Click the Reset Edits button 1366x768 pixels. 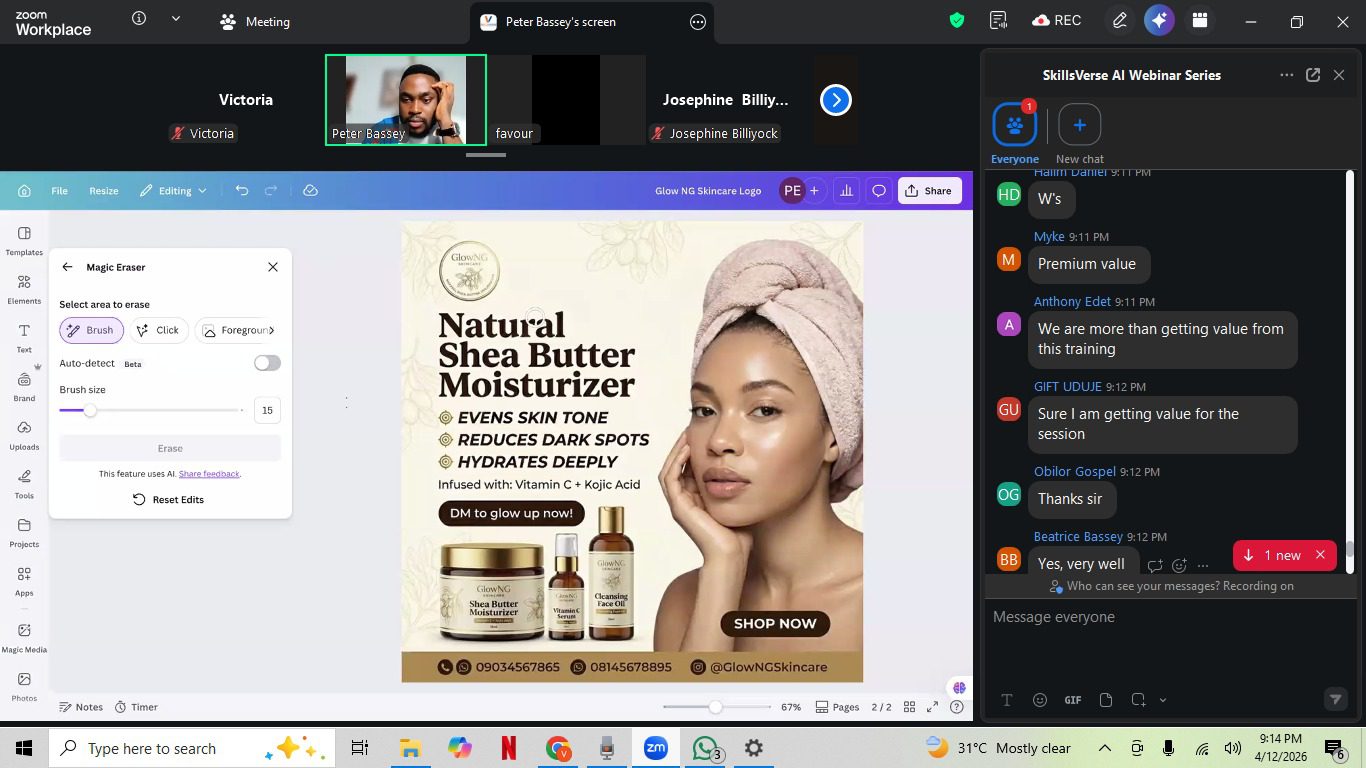[169, 499]
